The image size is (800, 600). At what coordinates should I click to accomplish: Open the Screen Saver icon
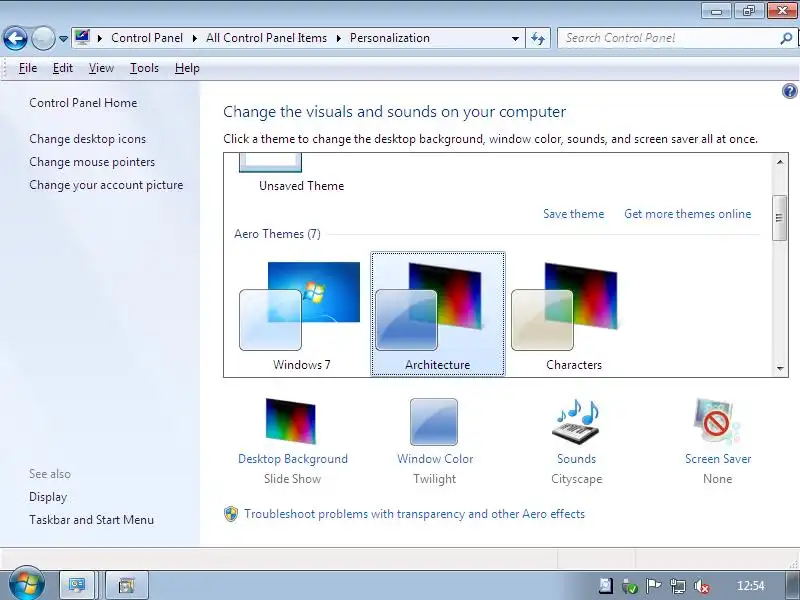coord(717,421)
